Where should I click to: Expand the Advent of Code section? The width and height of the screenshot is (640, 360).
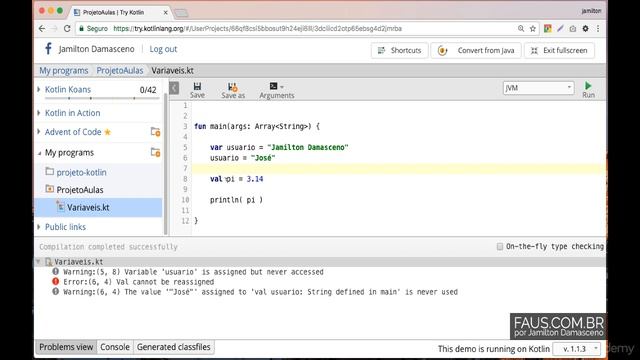(x=39, y=131)
